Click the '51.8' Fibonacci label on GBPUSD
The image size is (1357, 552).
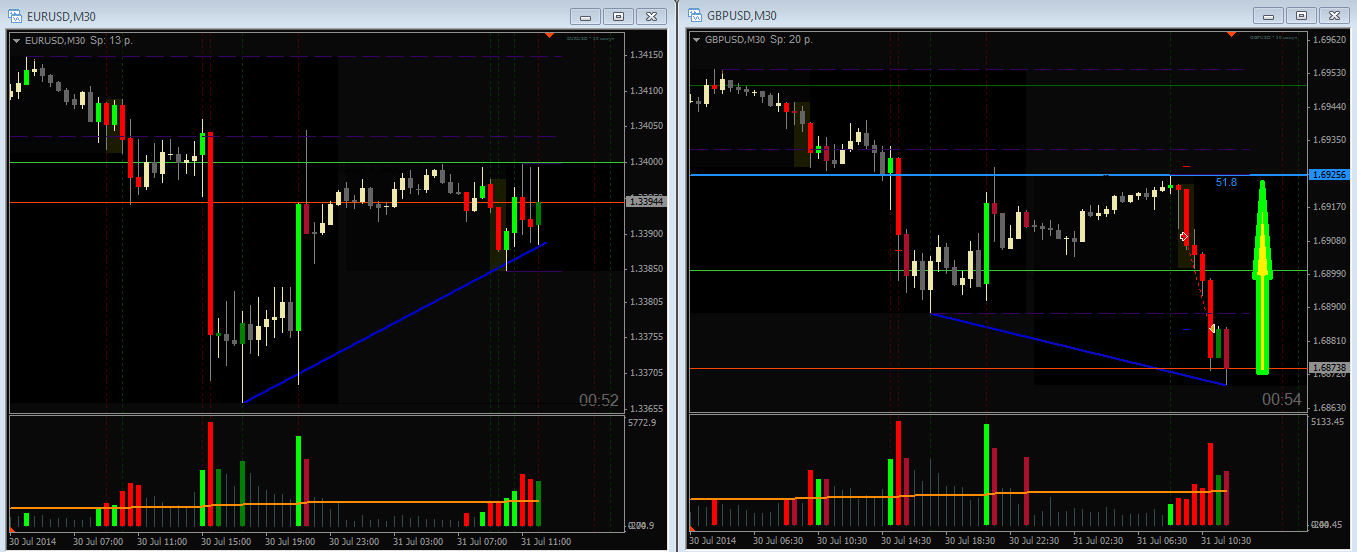coord(1226,183)
